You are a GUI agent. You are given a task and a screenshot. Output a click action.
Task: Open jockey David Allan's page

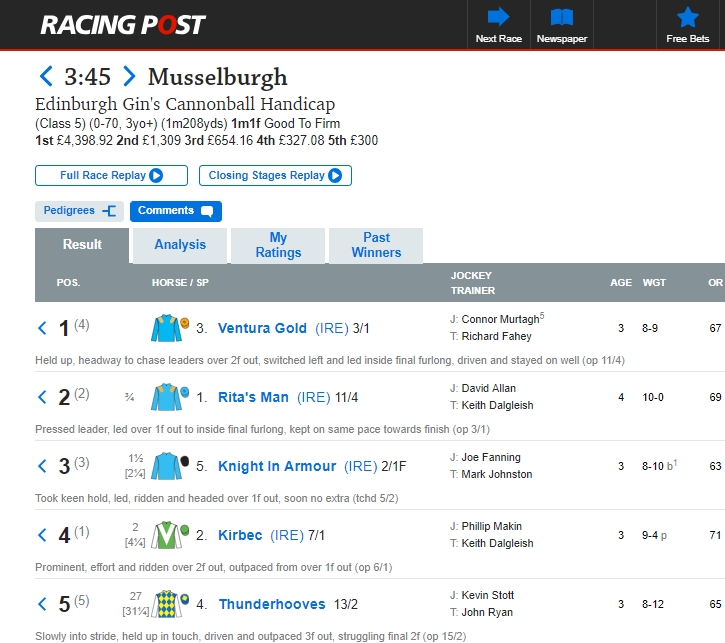(x=488, y=388)
